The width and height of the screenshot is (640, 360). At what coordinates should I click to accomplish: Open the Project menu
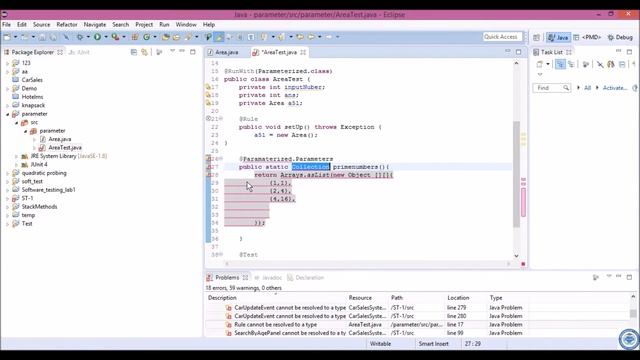click(x=144, y=24)
